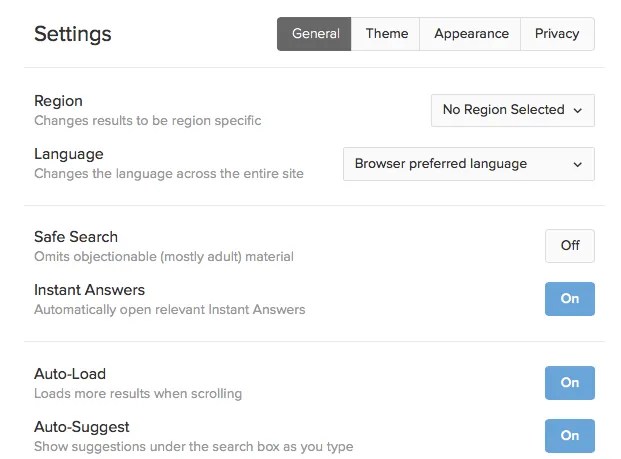The image size is (621, 459).
Task: Click the Settings page heading
Action: coord(73,34)
